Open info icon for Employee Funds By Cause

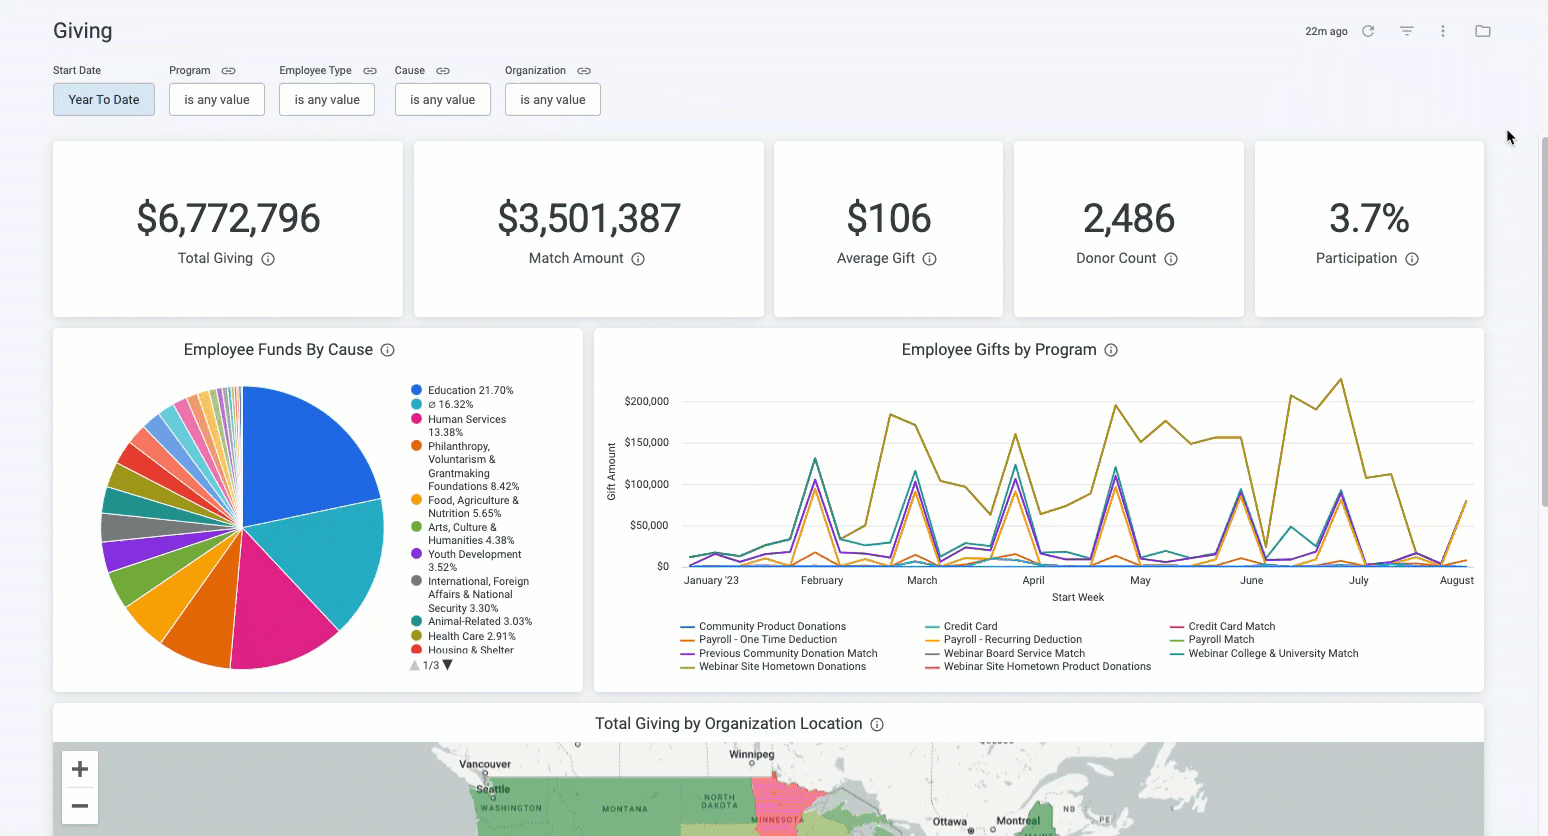tap(388, 350)
